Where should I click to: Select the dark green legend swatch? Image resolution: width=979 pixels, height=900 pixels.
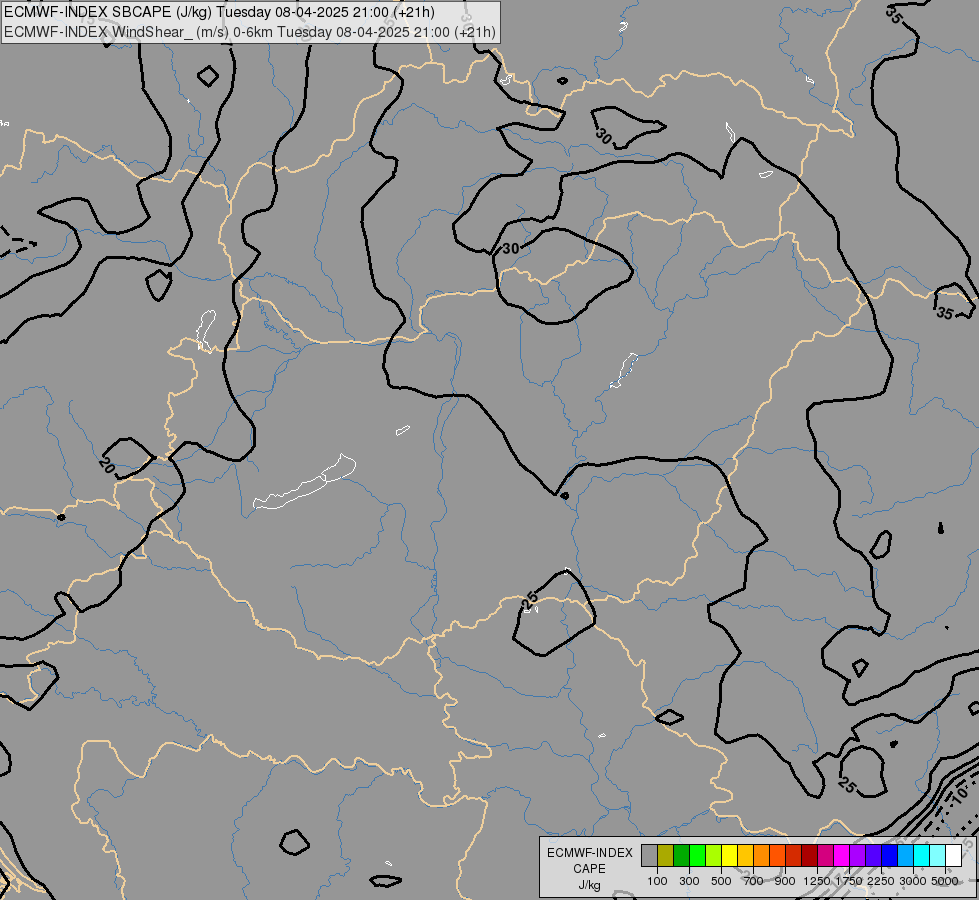[x=681, y=856]
